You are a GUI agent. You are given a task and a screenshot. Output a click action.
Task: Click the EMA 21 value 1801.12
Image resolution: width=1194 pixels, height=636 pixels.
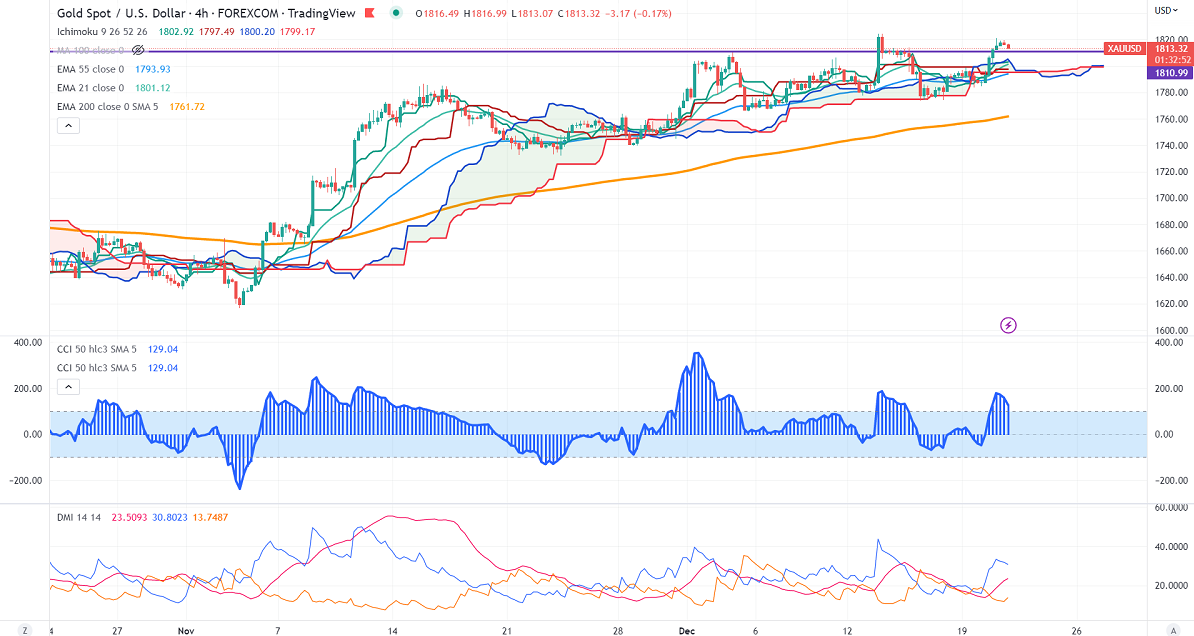tap(152, 88)
